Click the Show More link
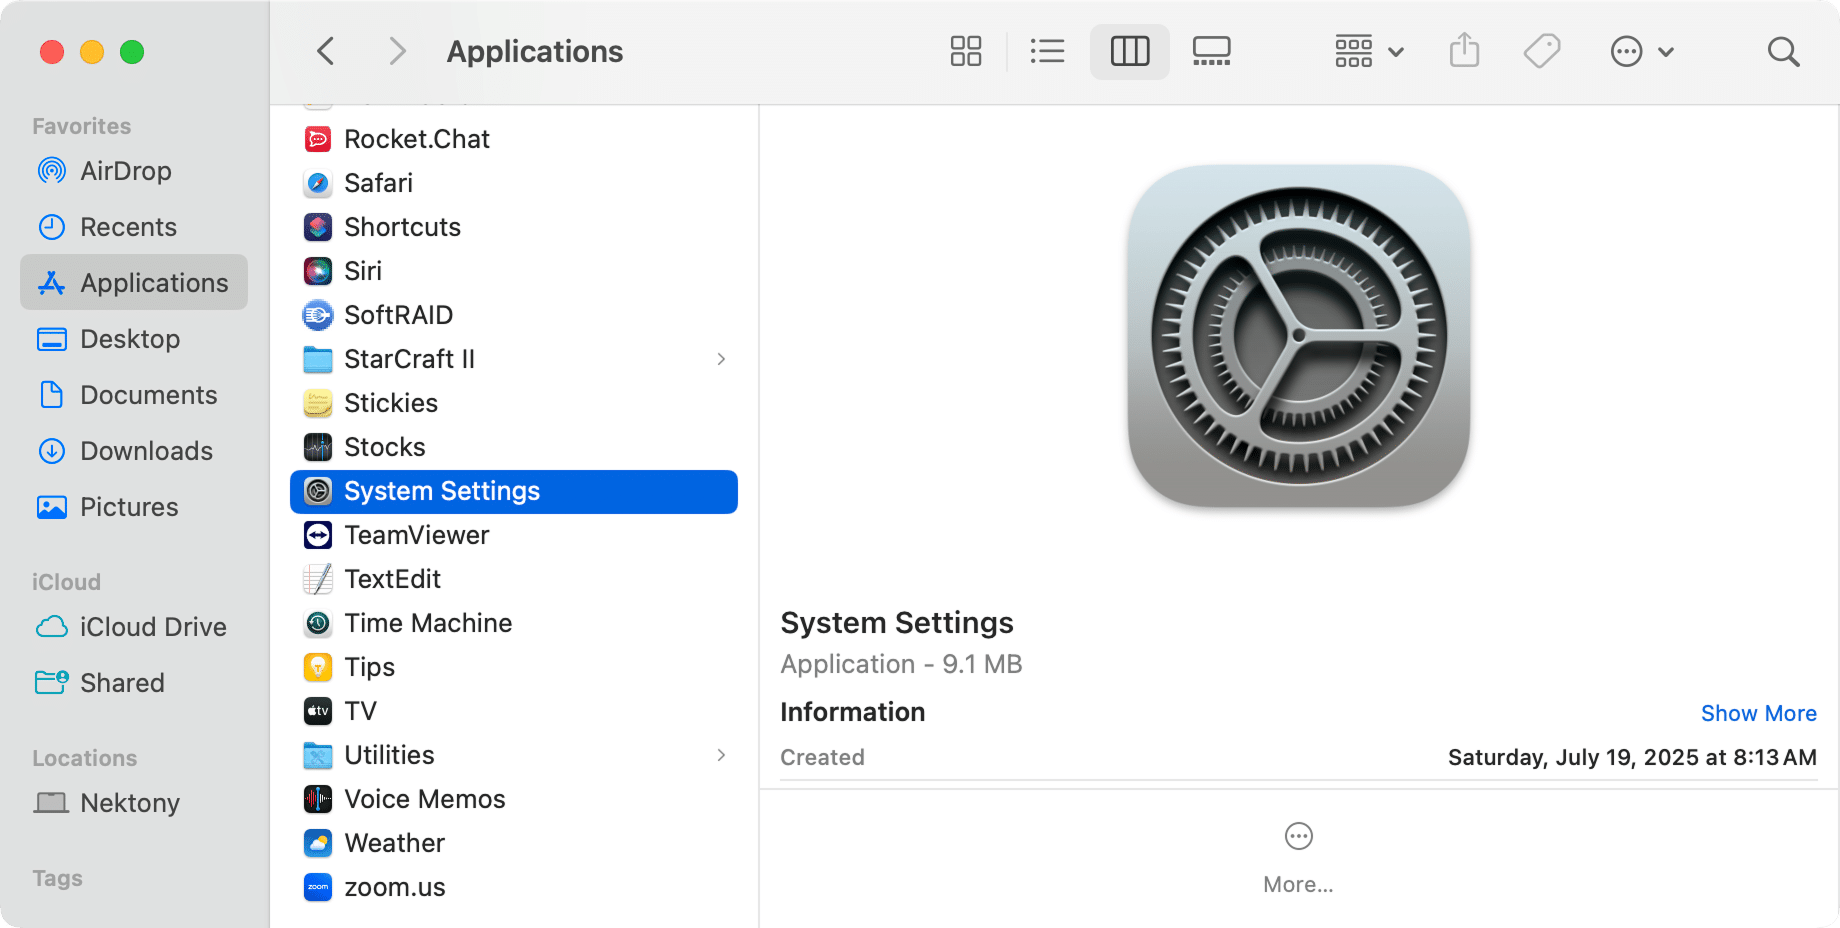 point(1758,713)
